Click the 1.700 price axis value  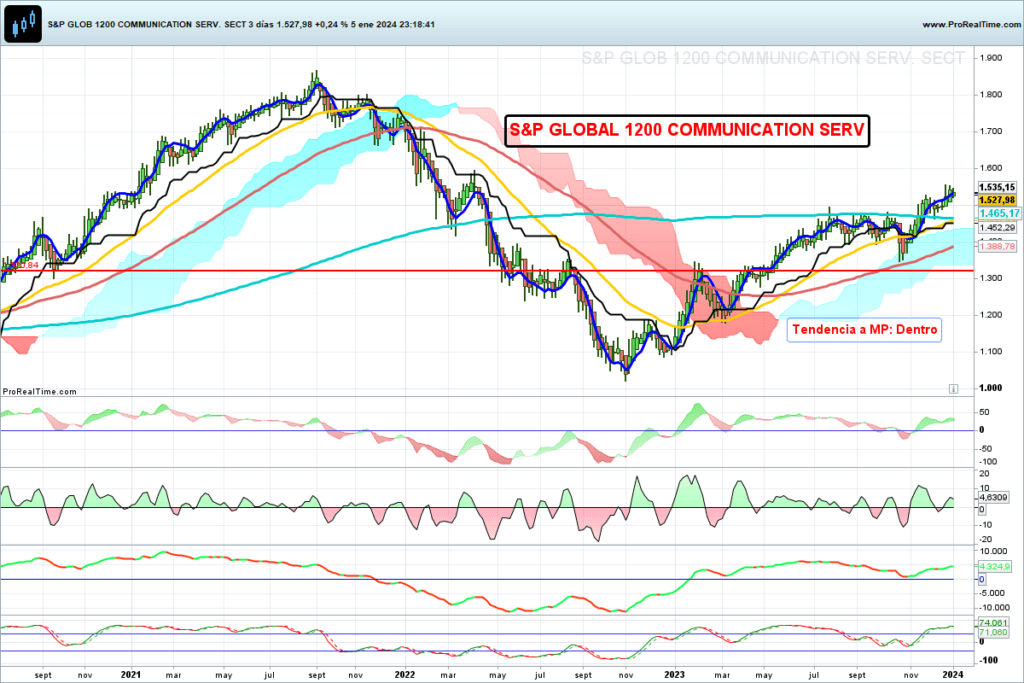click(x=991, y=131)
